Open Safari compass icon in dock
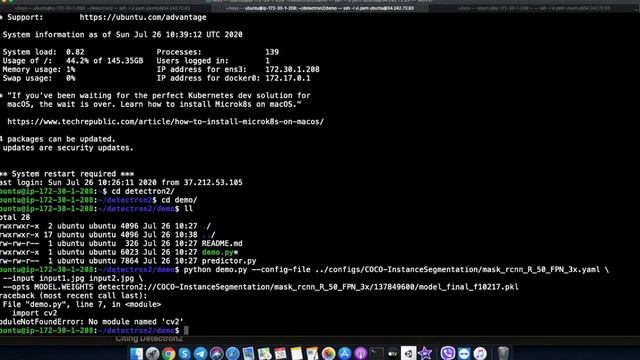 (x=232, y=353)
